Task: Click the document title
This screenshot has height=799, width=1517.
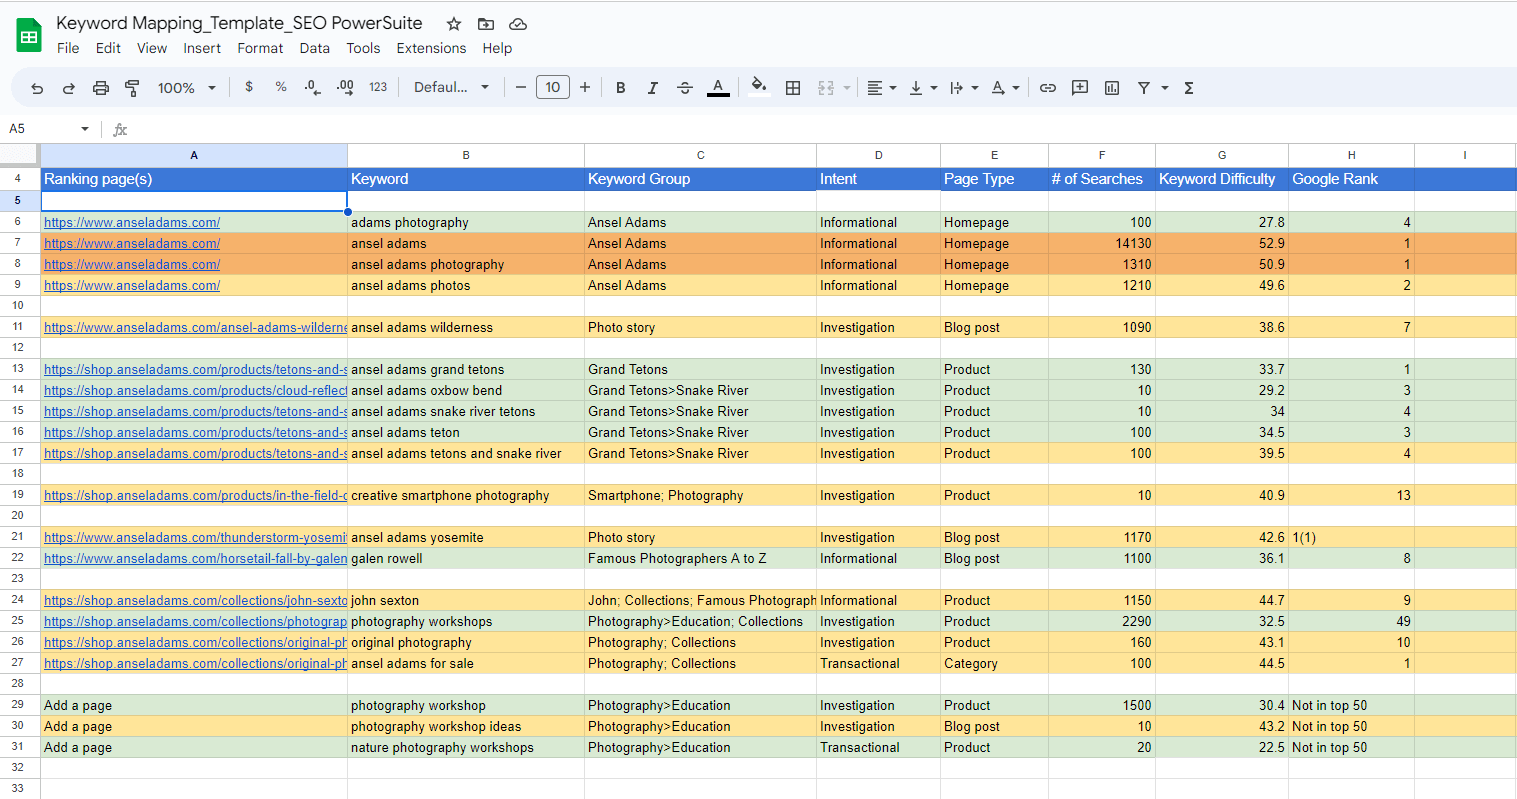Action: tap(239, 23)
